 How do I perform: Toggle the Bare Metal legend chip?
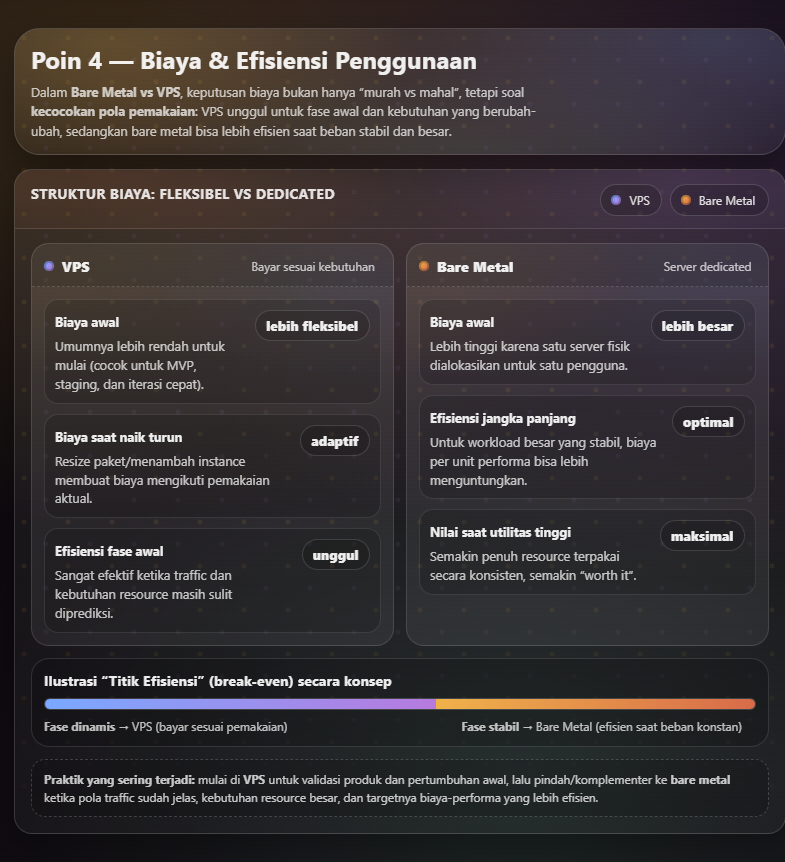click(x=719, y=200)
